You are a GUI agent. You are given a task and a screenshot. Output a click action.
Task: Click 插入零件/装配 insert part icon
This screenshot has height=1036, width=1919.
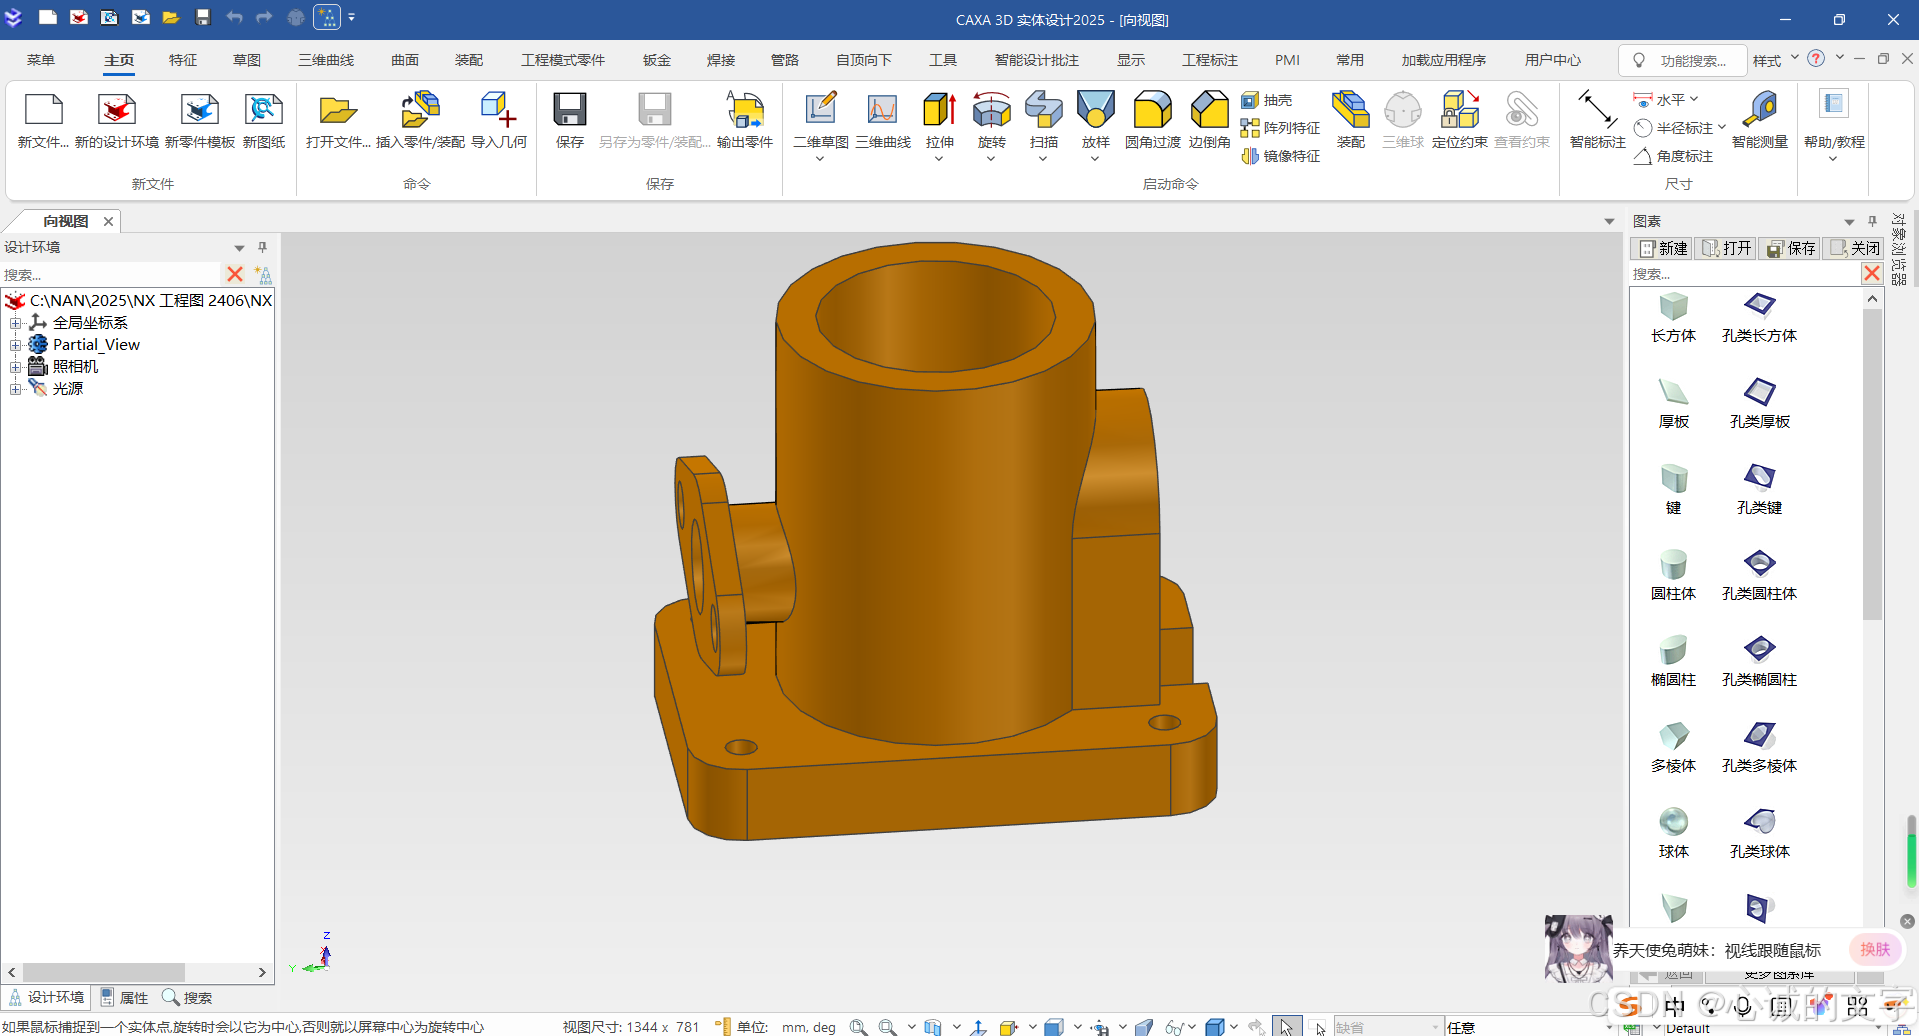coord(420,110)
